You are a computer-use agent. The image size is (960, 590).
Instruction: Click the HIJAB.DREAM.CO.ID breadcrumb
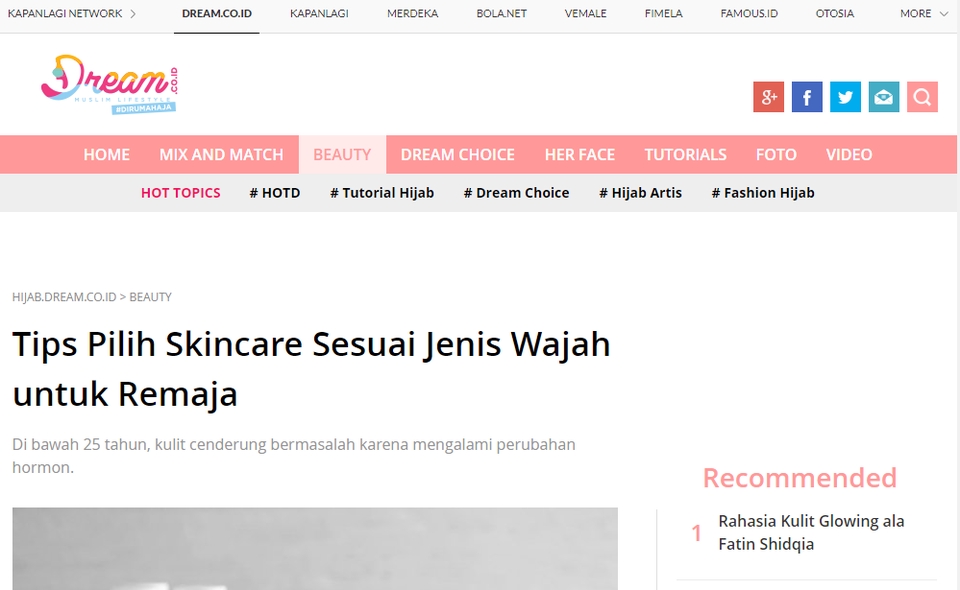click(64, 297)
